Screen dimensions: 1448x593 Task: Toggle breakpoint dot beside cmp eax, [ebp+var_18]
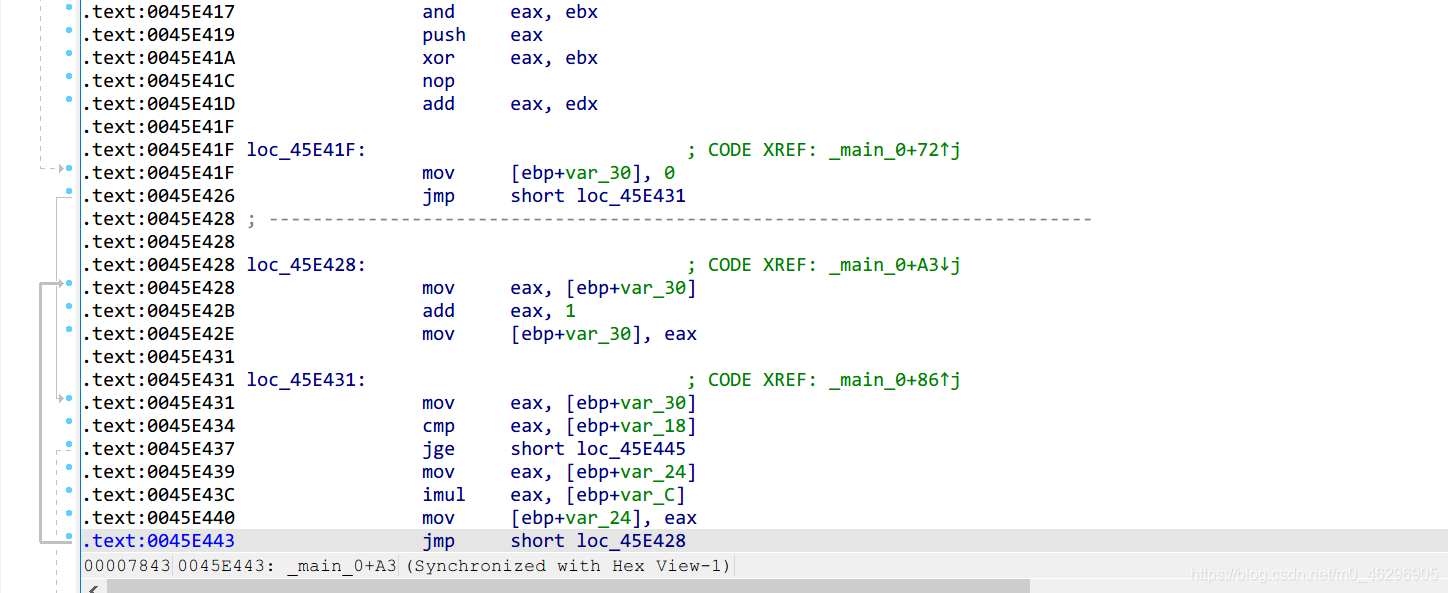(x=69, y=423)
